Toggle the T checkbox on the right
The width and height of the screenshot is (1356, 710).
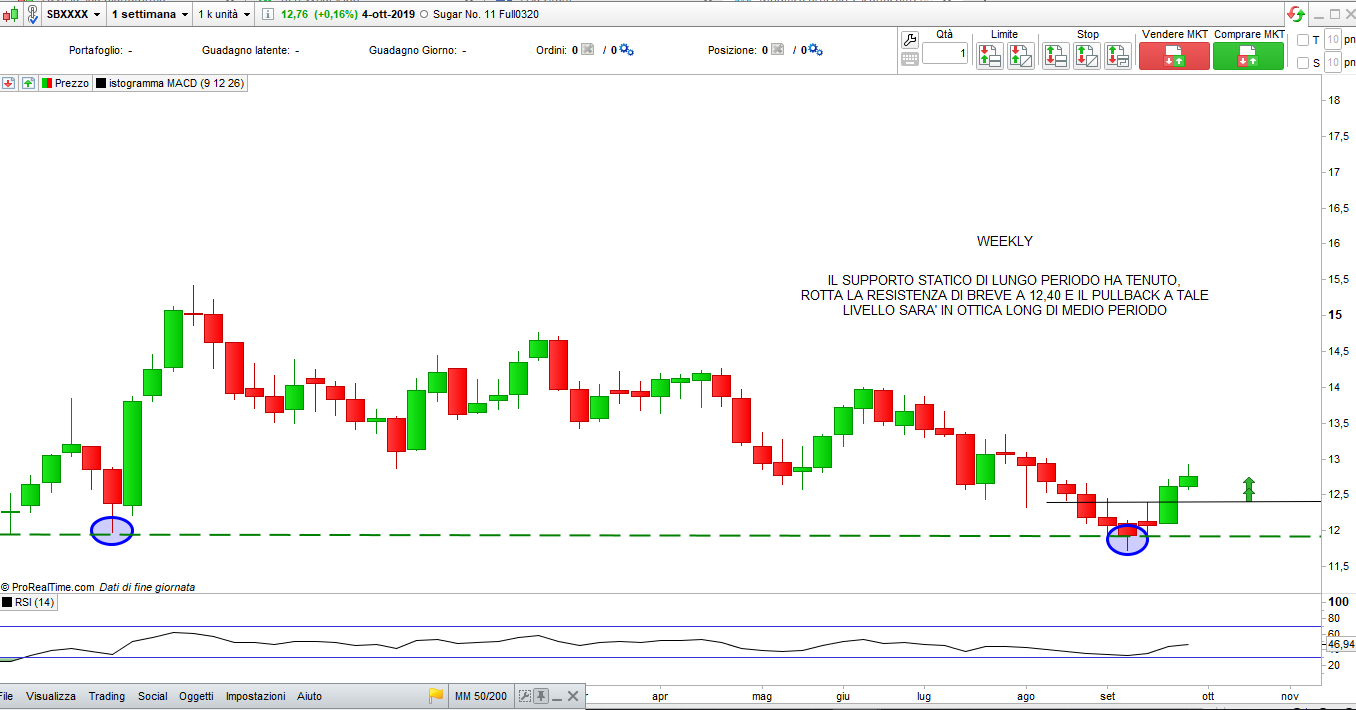point(1303,40)
